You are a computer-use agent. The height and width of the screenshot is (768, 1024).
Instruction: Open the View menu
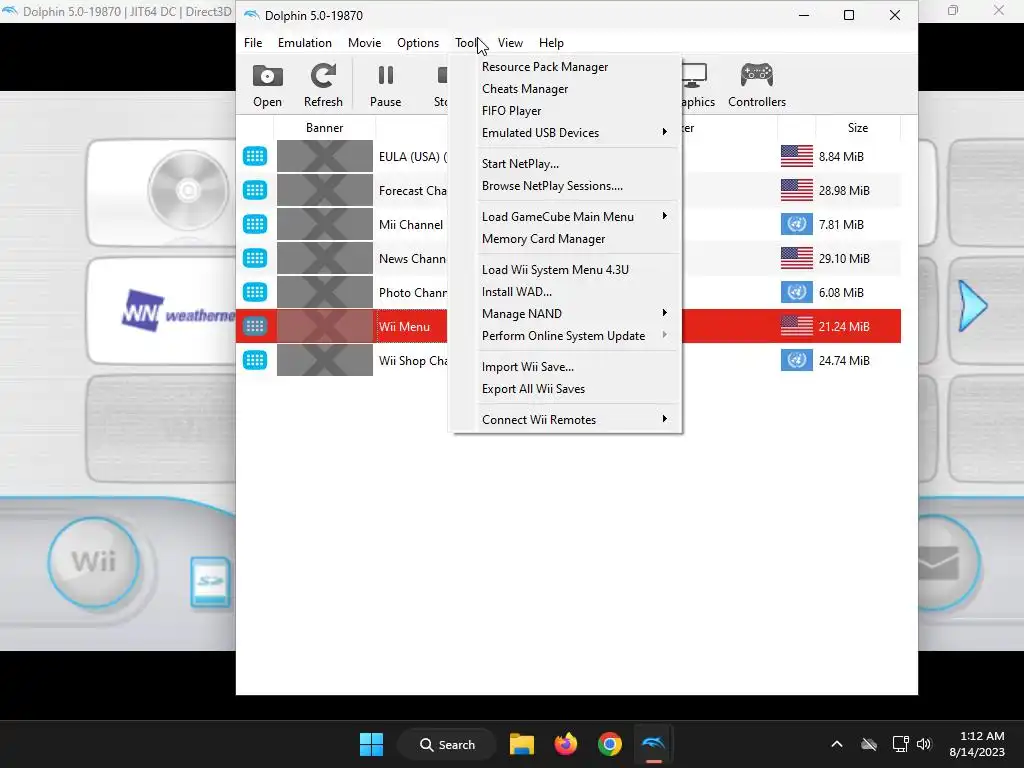point(510,42)
